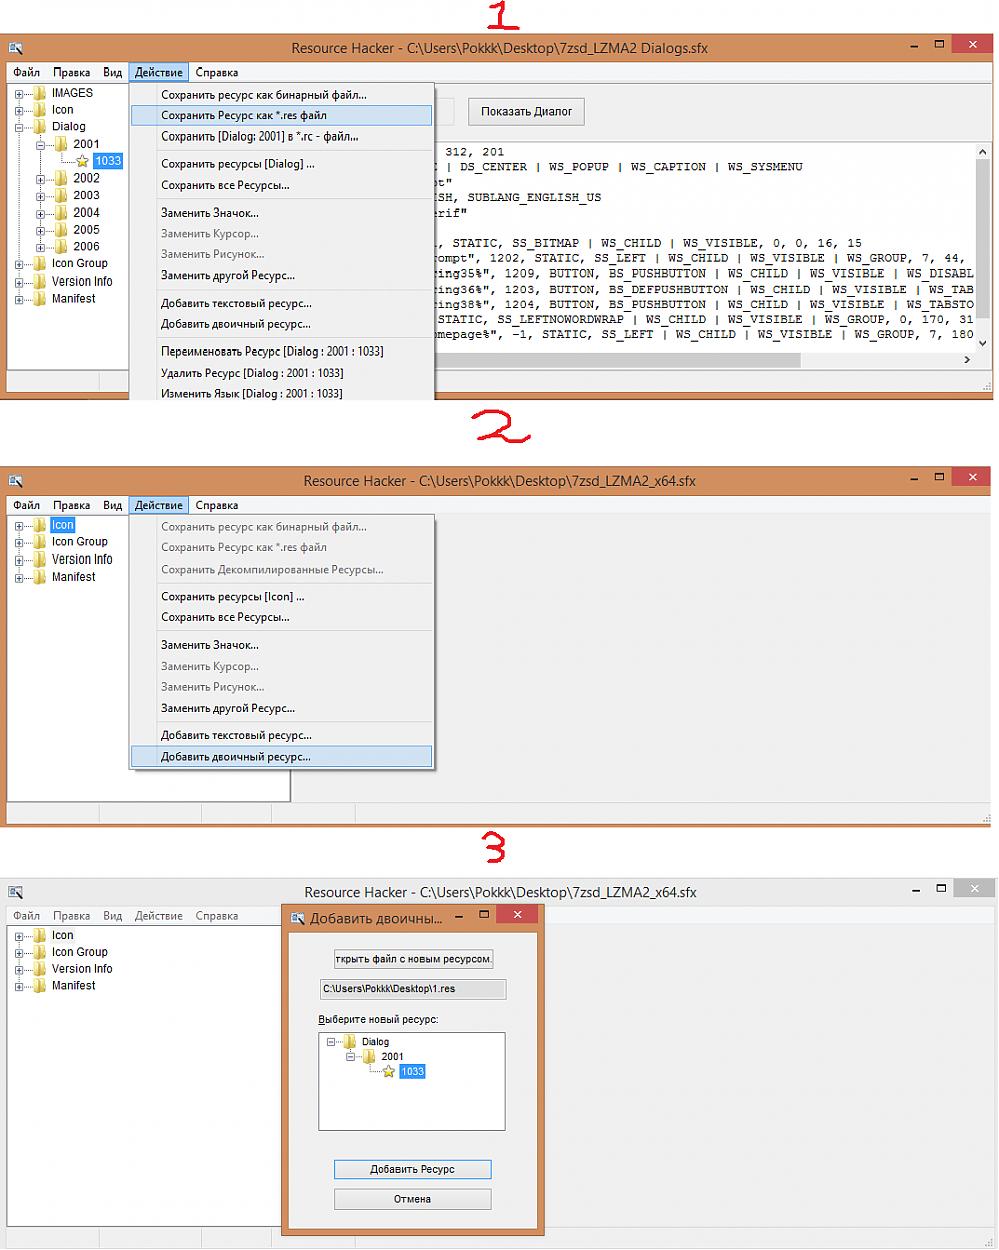
Task: Click the Отмена button in the dialog
Action: coord(412,1199)
